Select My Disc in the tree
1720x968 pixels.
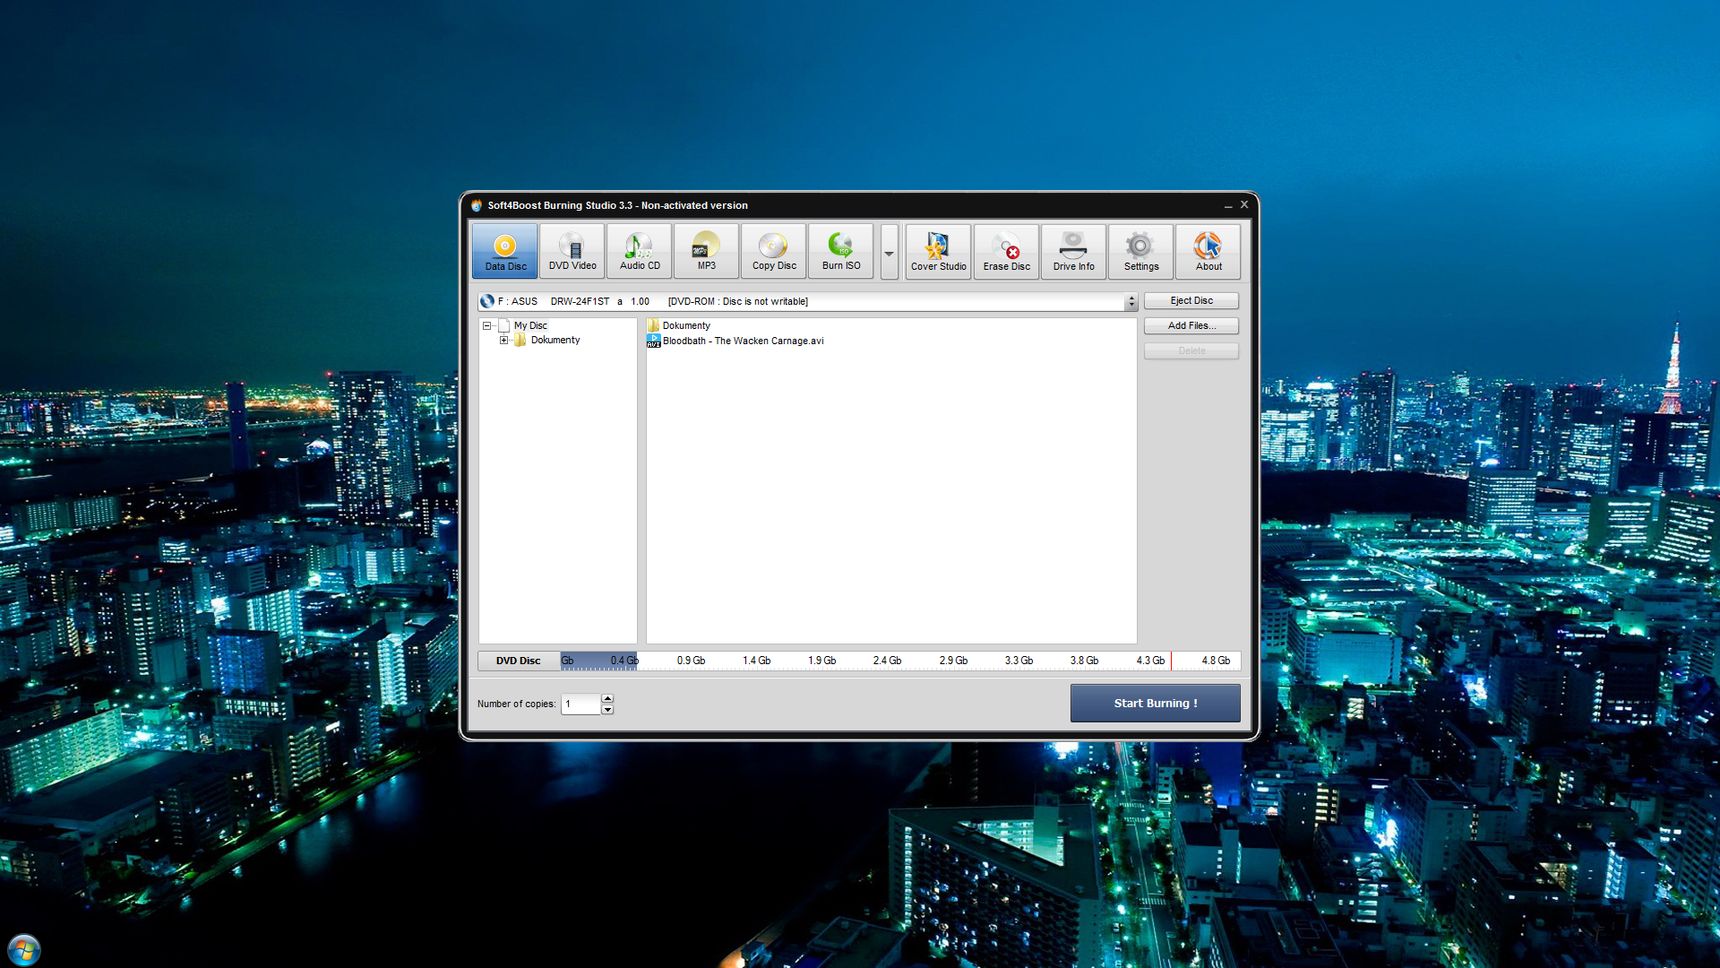point(530,326)
